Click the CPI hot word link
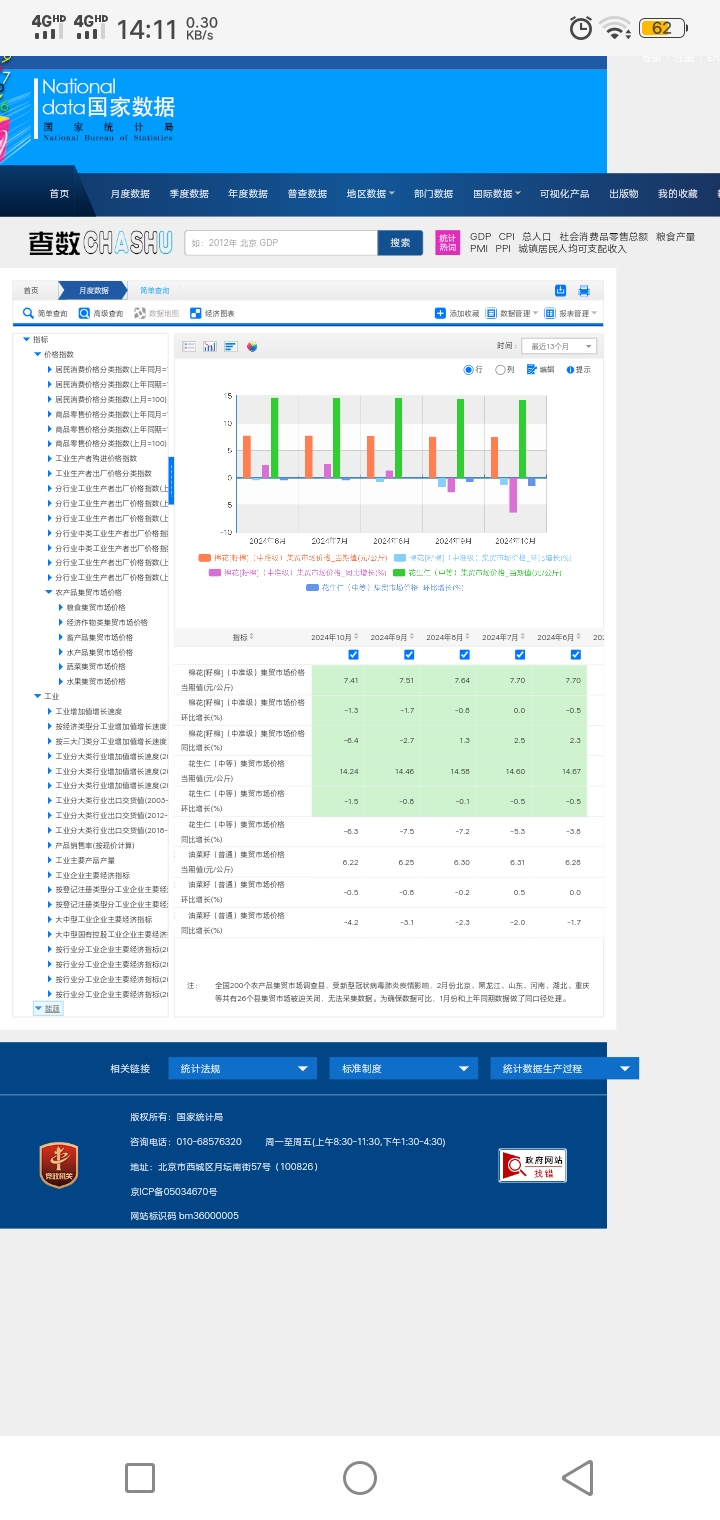This screenshot has height=1520, width=720. [507, 237]
